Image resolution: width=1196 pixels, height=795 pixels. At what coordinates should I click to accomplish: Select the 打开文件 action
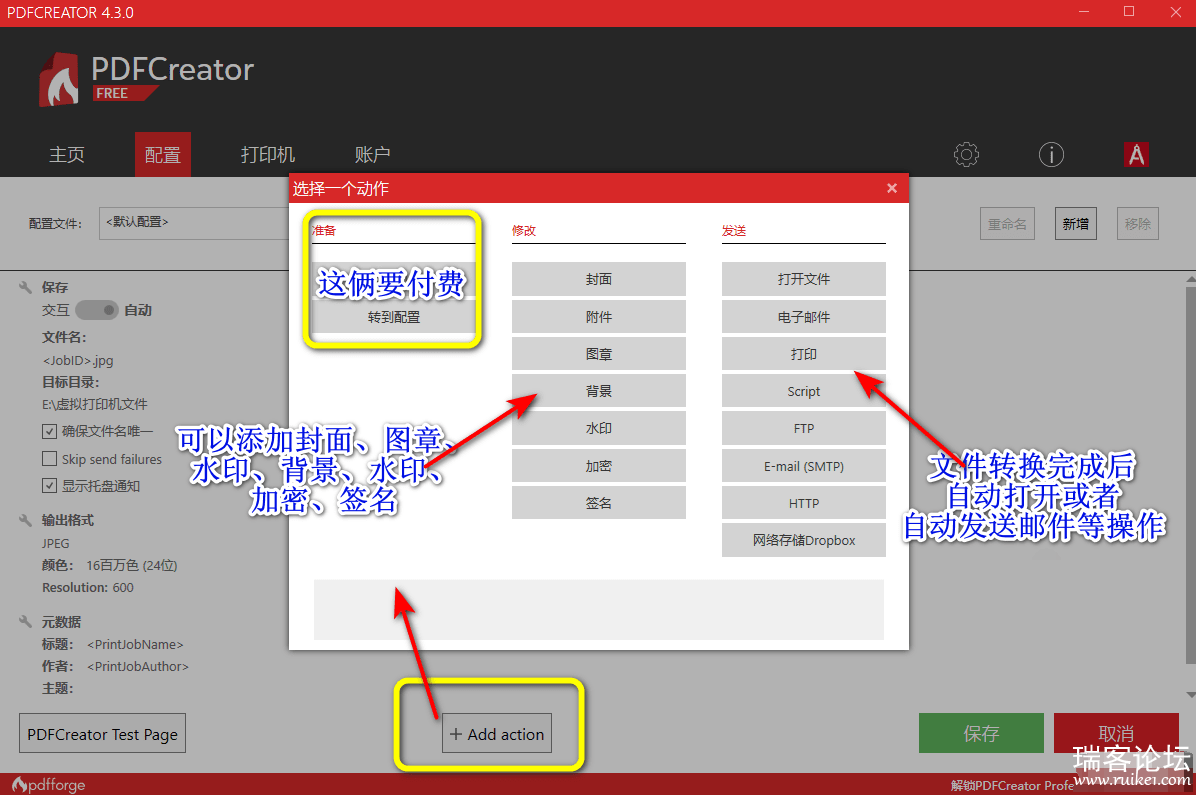(x=804, y=279)
